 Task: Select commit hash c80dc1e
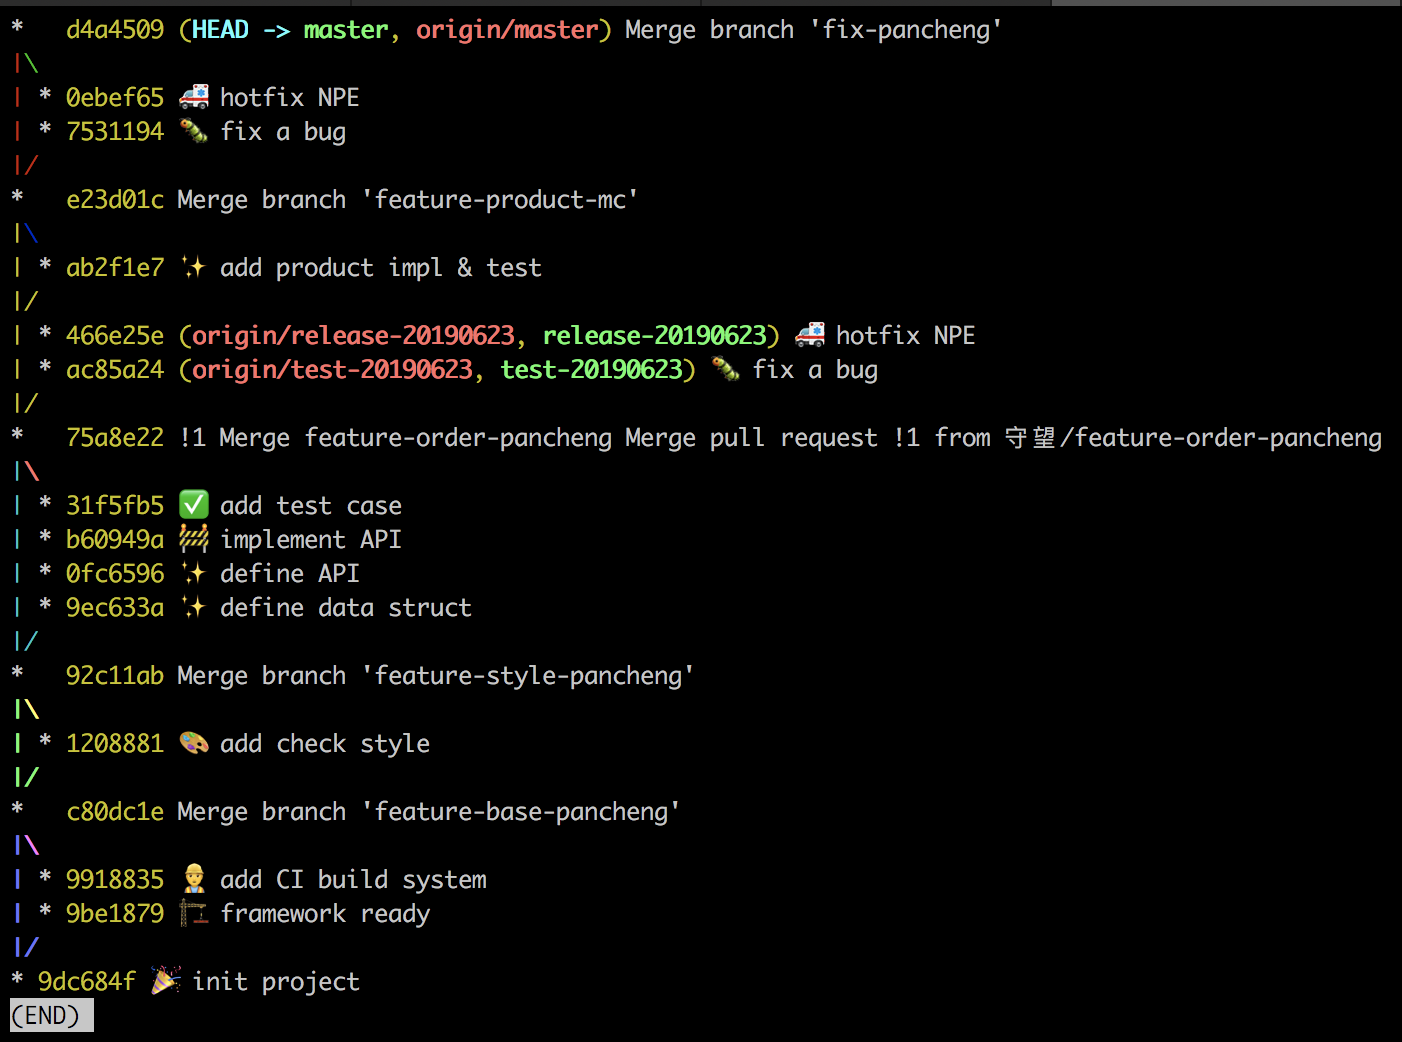click(x=115, y=811)
